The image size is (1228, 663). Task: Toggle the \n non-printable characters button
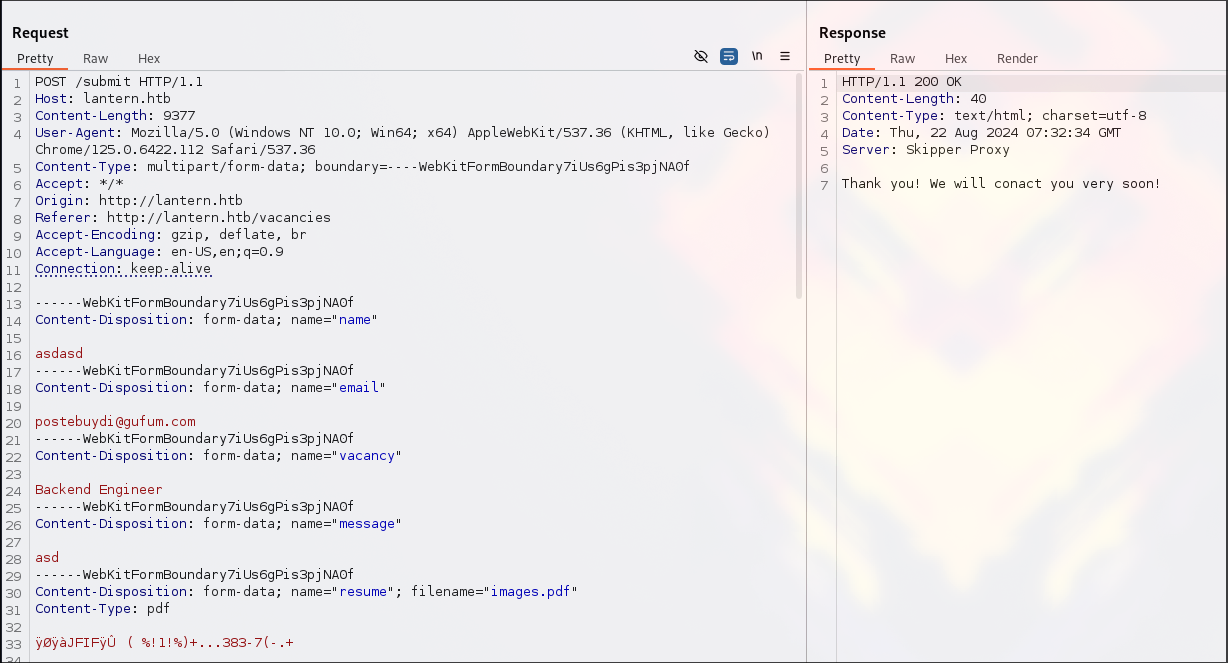[757, 57]
